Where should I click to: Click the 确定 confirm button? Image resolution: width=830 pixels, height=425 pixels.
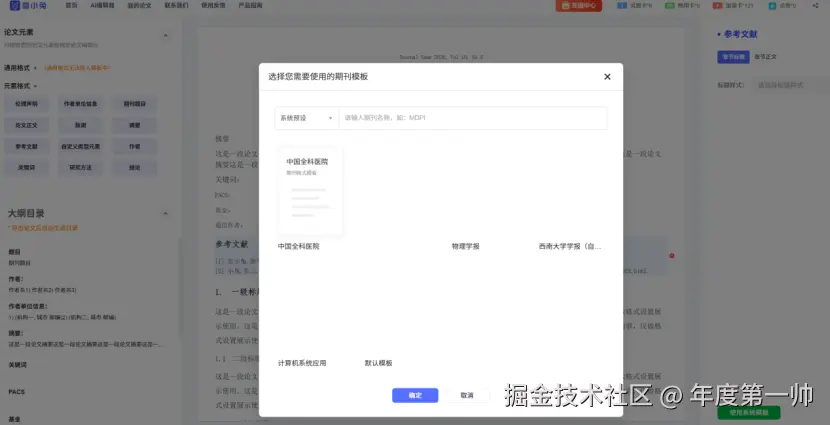pyautogui.click(x=415, y=395)
